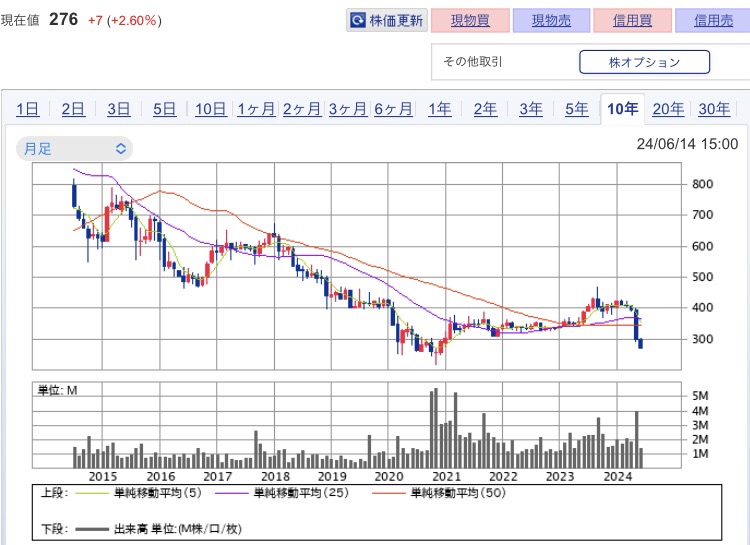Image resolution: width=750 pixels, height=545 pixels.
Task: Click the green line swatch for 5-period average
Action: pos(92,493)
